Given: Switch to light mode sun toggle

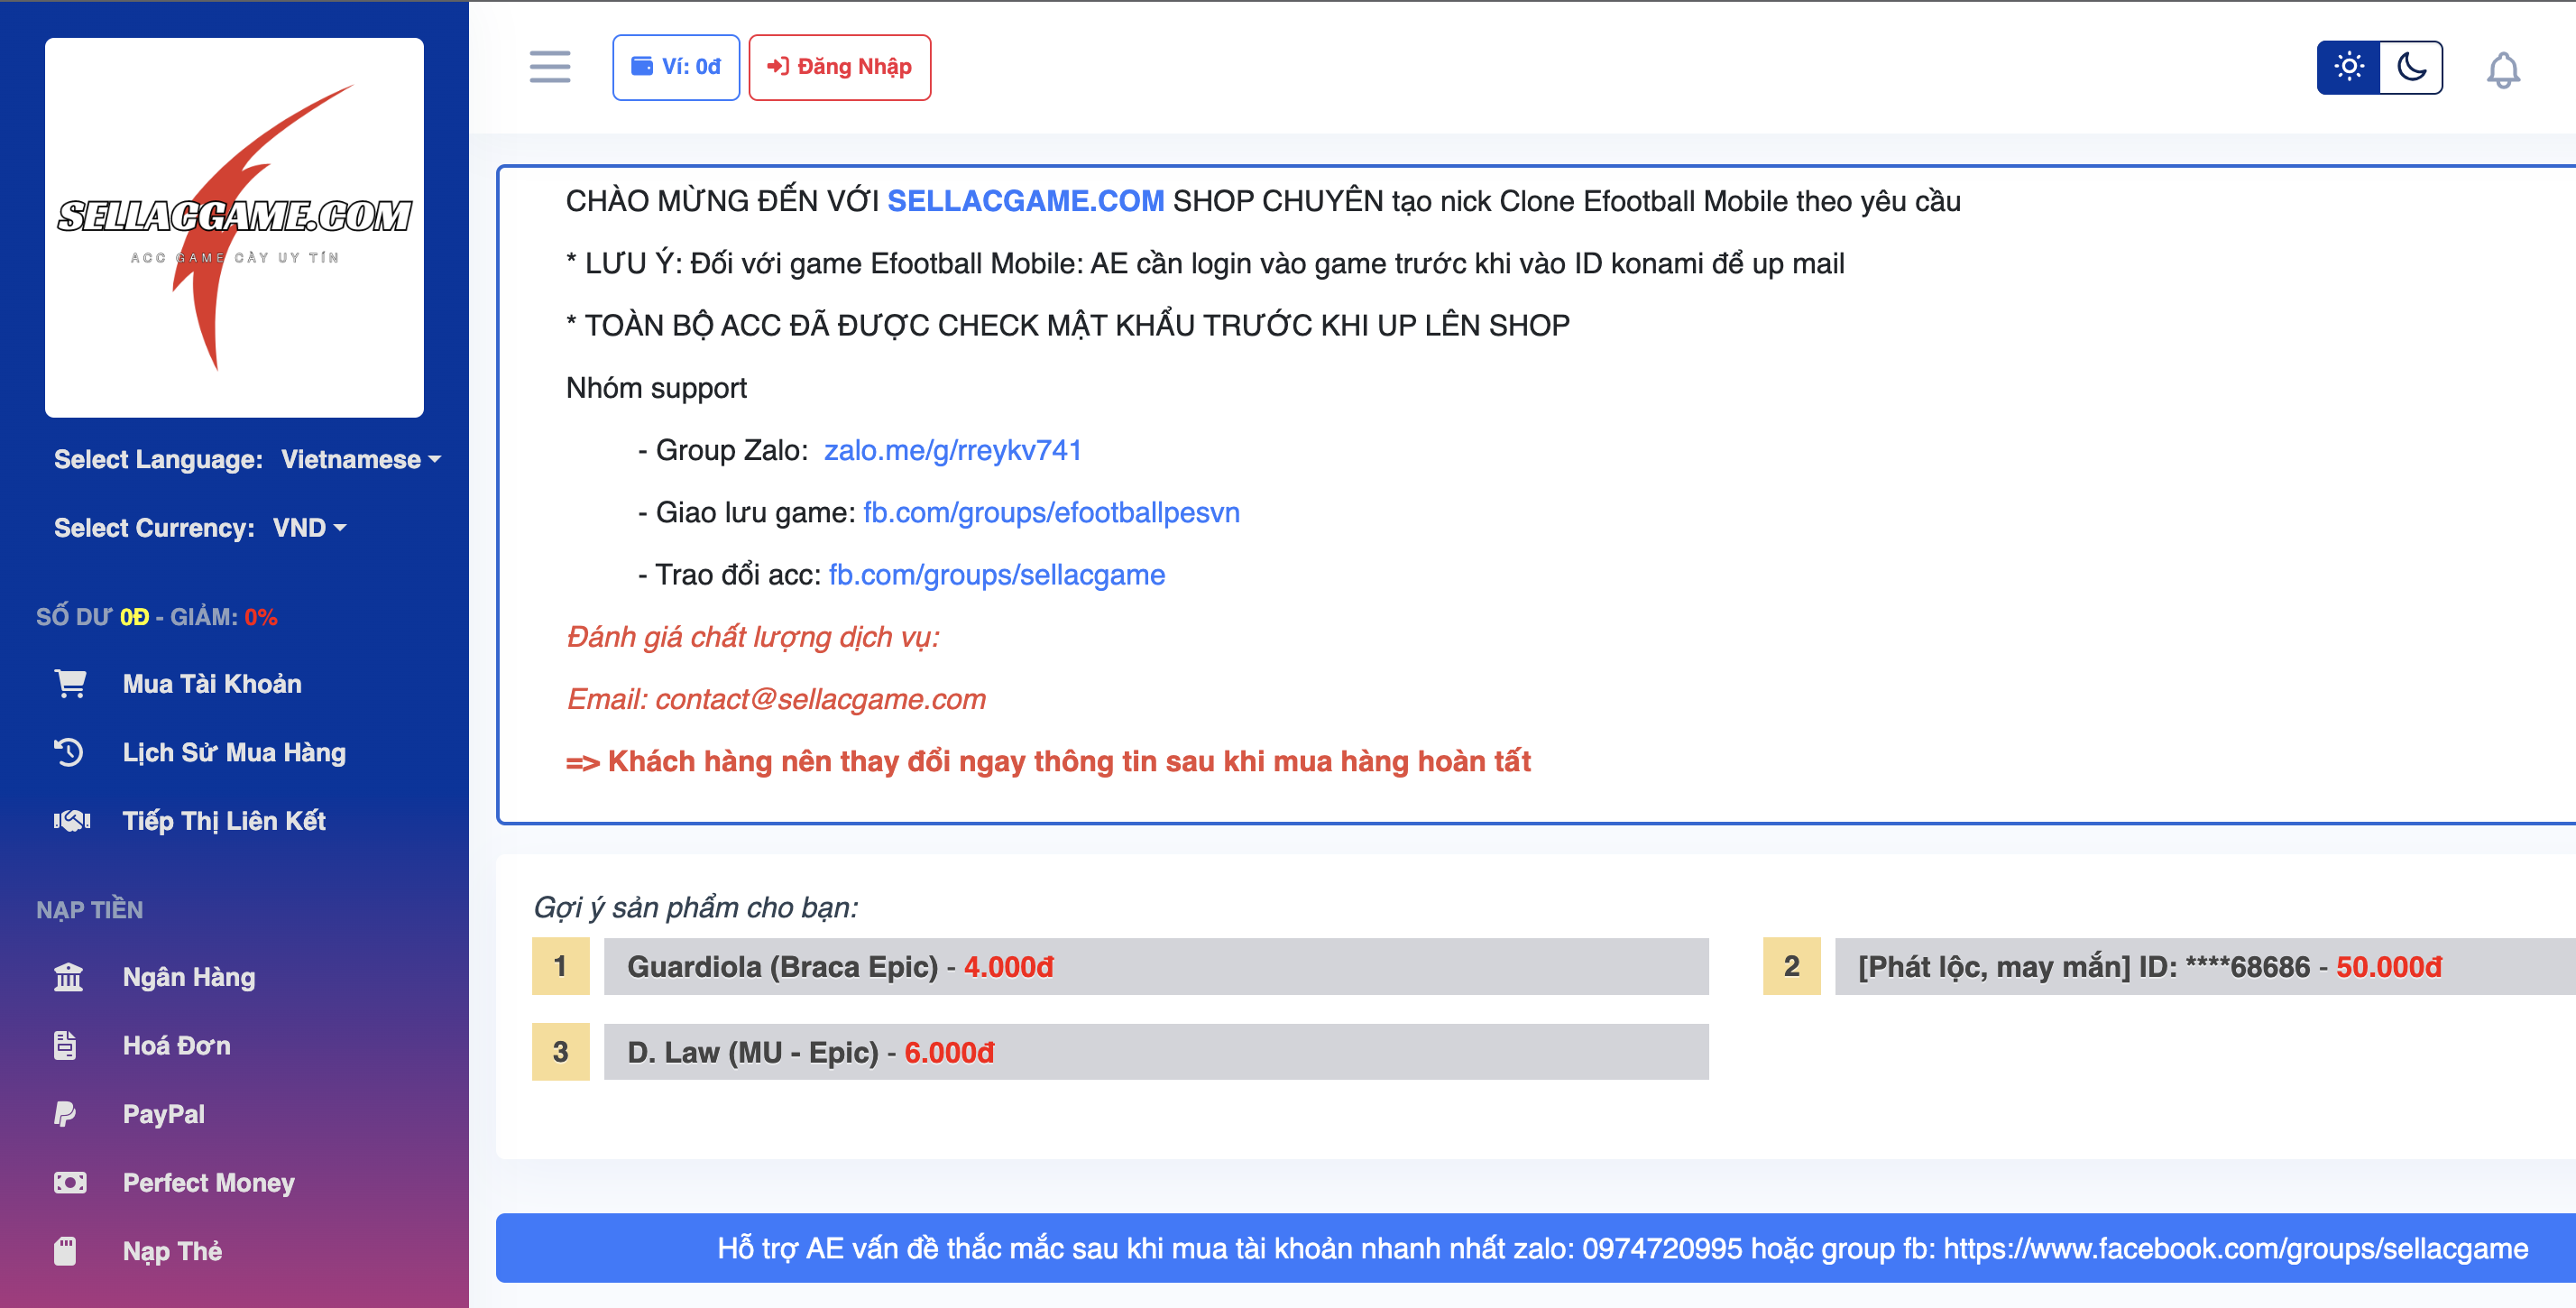Looking at the screenshot, I should coord(2348,67).
